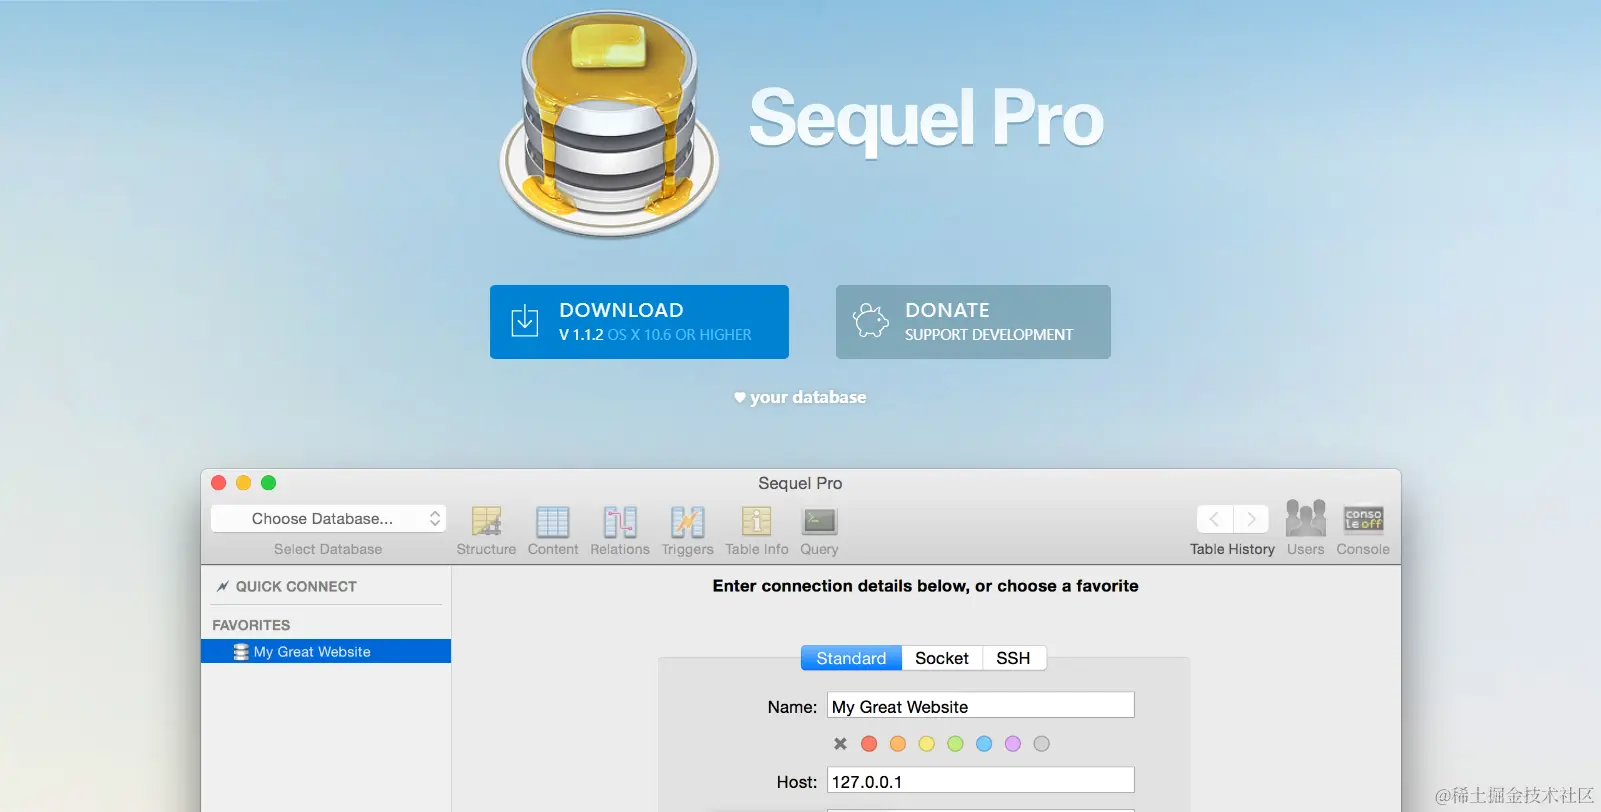Switch to the Standard connection tab

tap(851, 658)
